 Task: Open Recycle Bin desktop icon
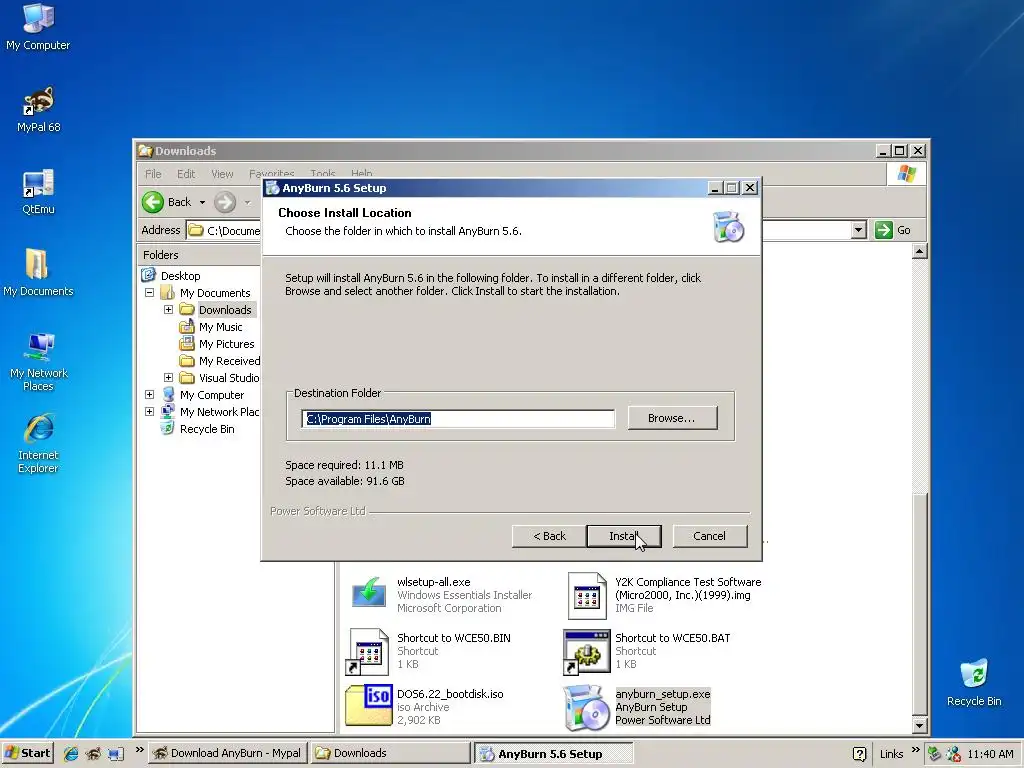tap(974, 682)
